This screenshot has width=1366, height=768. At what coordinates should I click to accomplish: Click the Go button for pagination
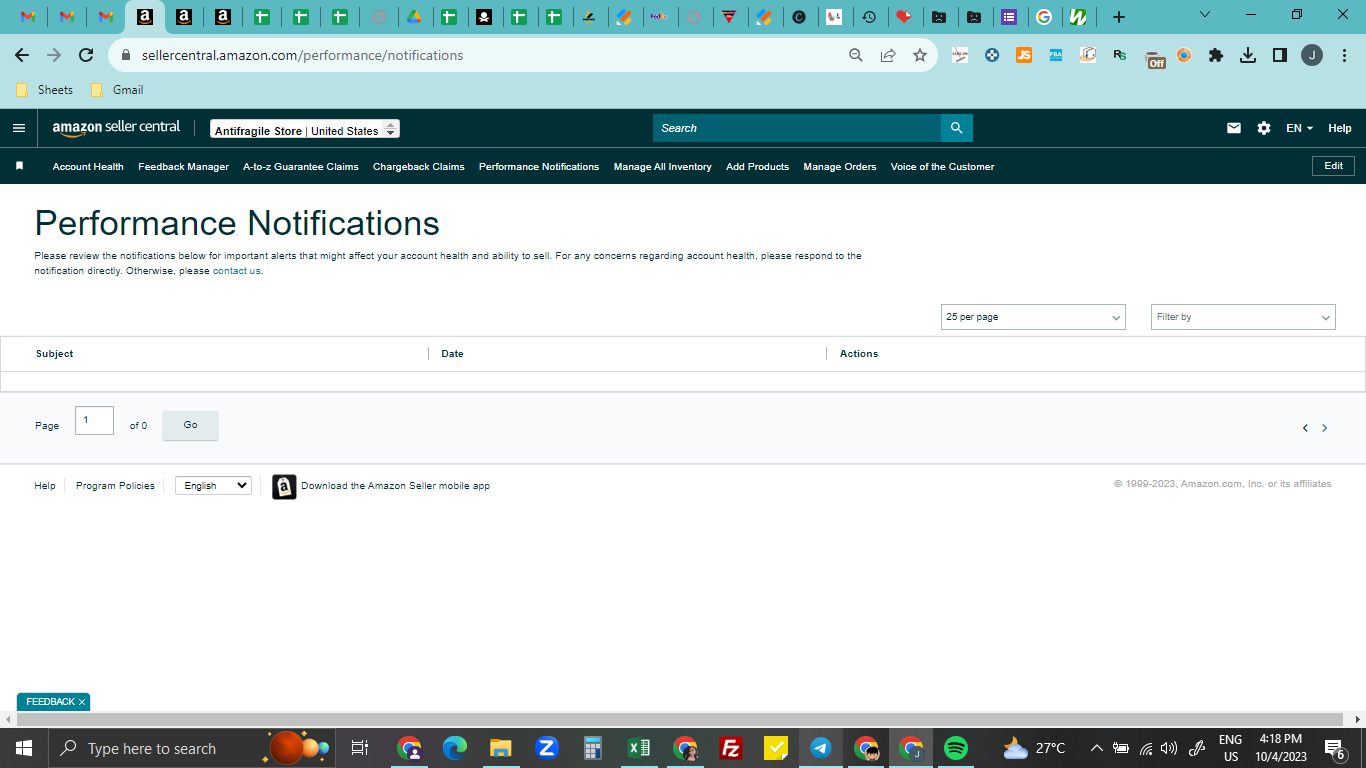[x=190, y=425]
